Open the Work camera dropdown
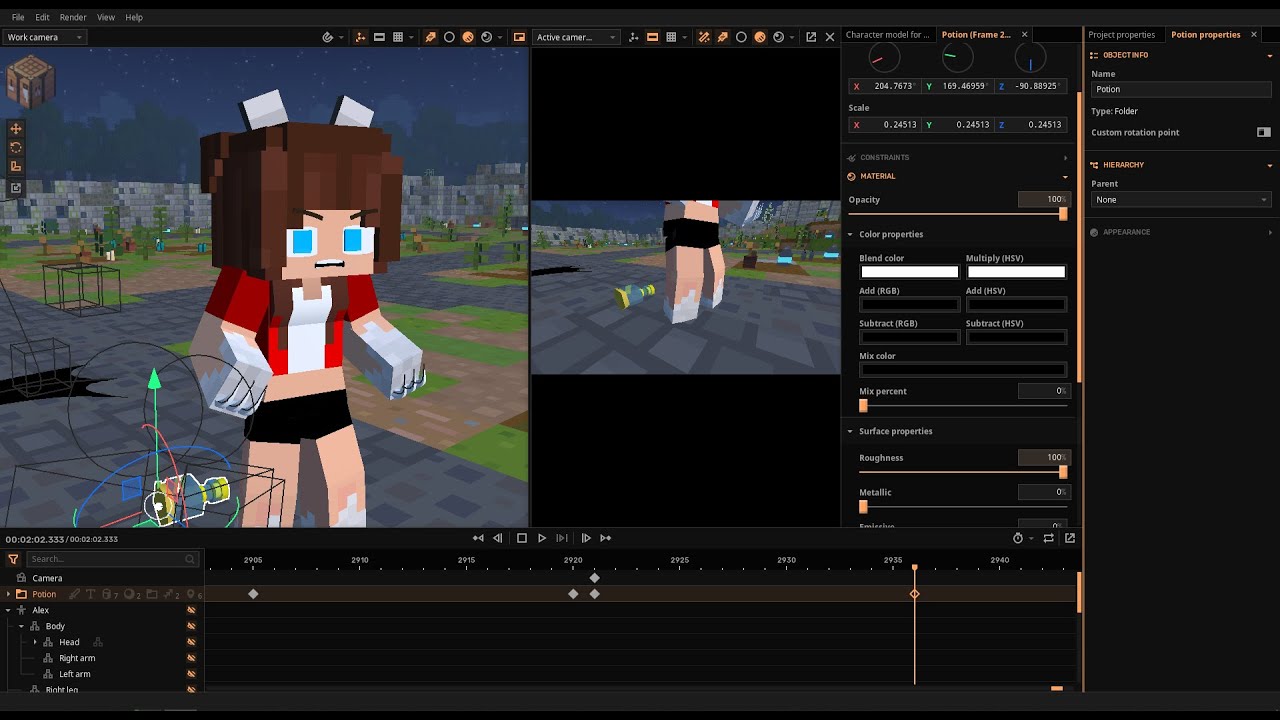1280x720 pixels. pos(44,37)
